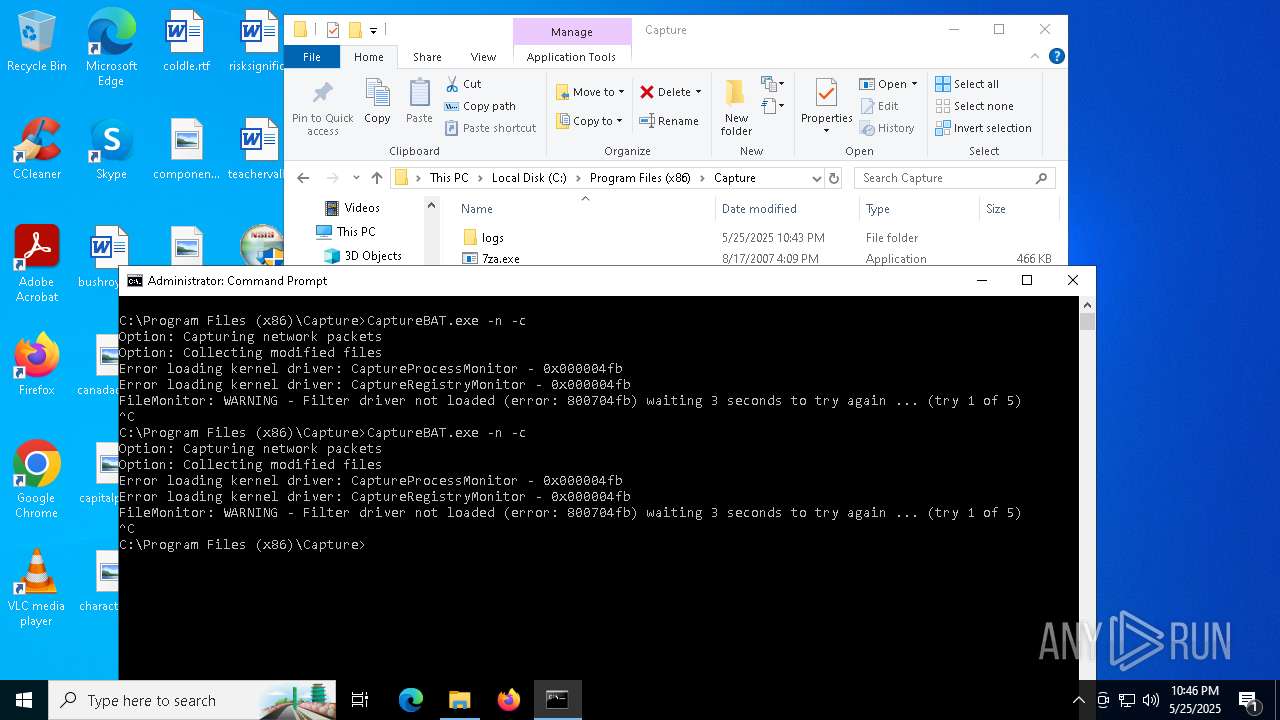1280x720 pixels.
Task: Open Move to dropdown
Action: point(590,92)
